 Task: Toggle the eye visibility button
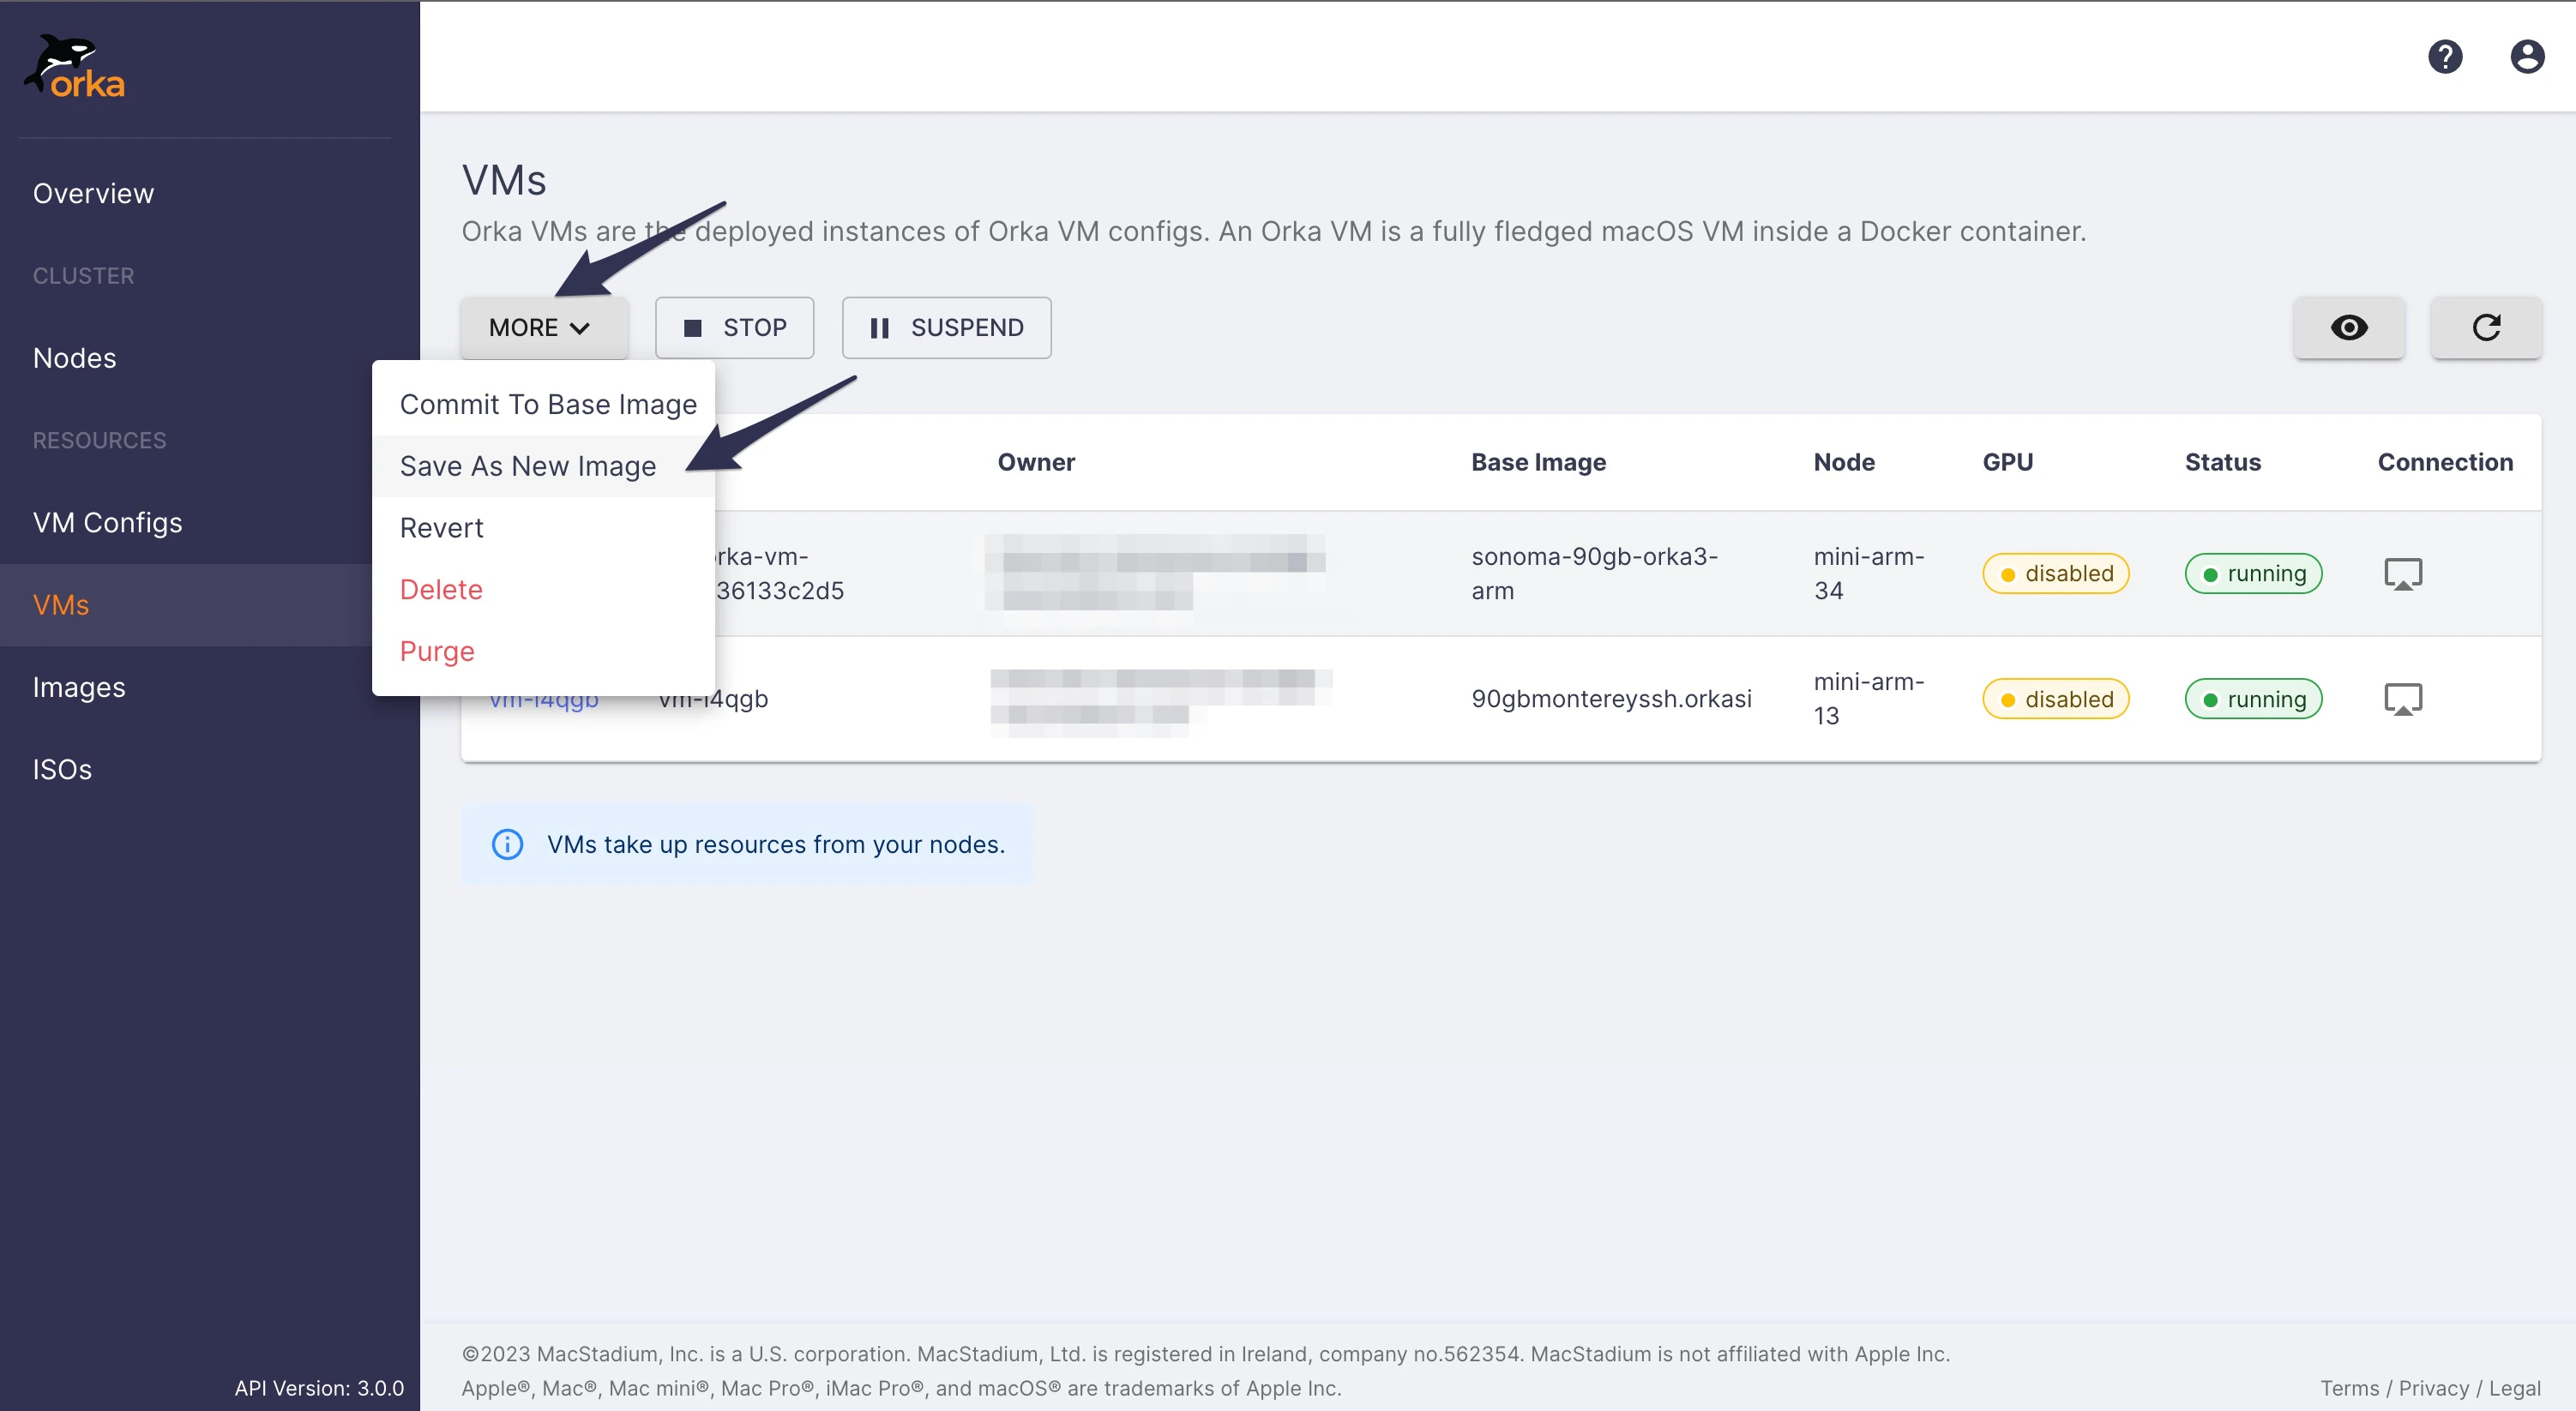click(2348, 327)
